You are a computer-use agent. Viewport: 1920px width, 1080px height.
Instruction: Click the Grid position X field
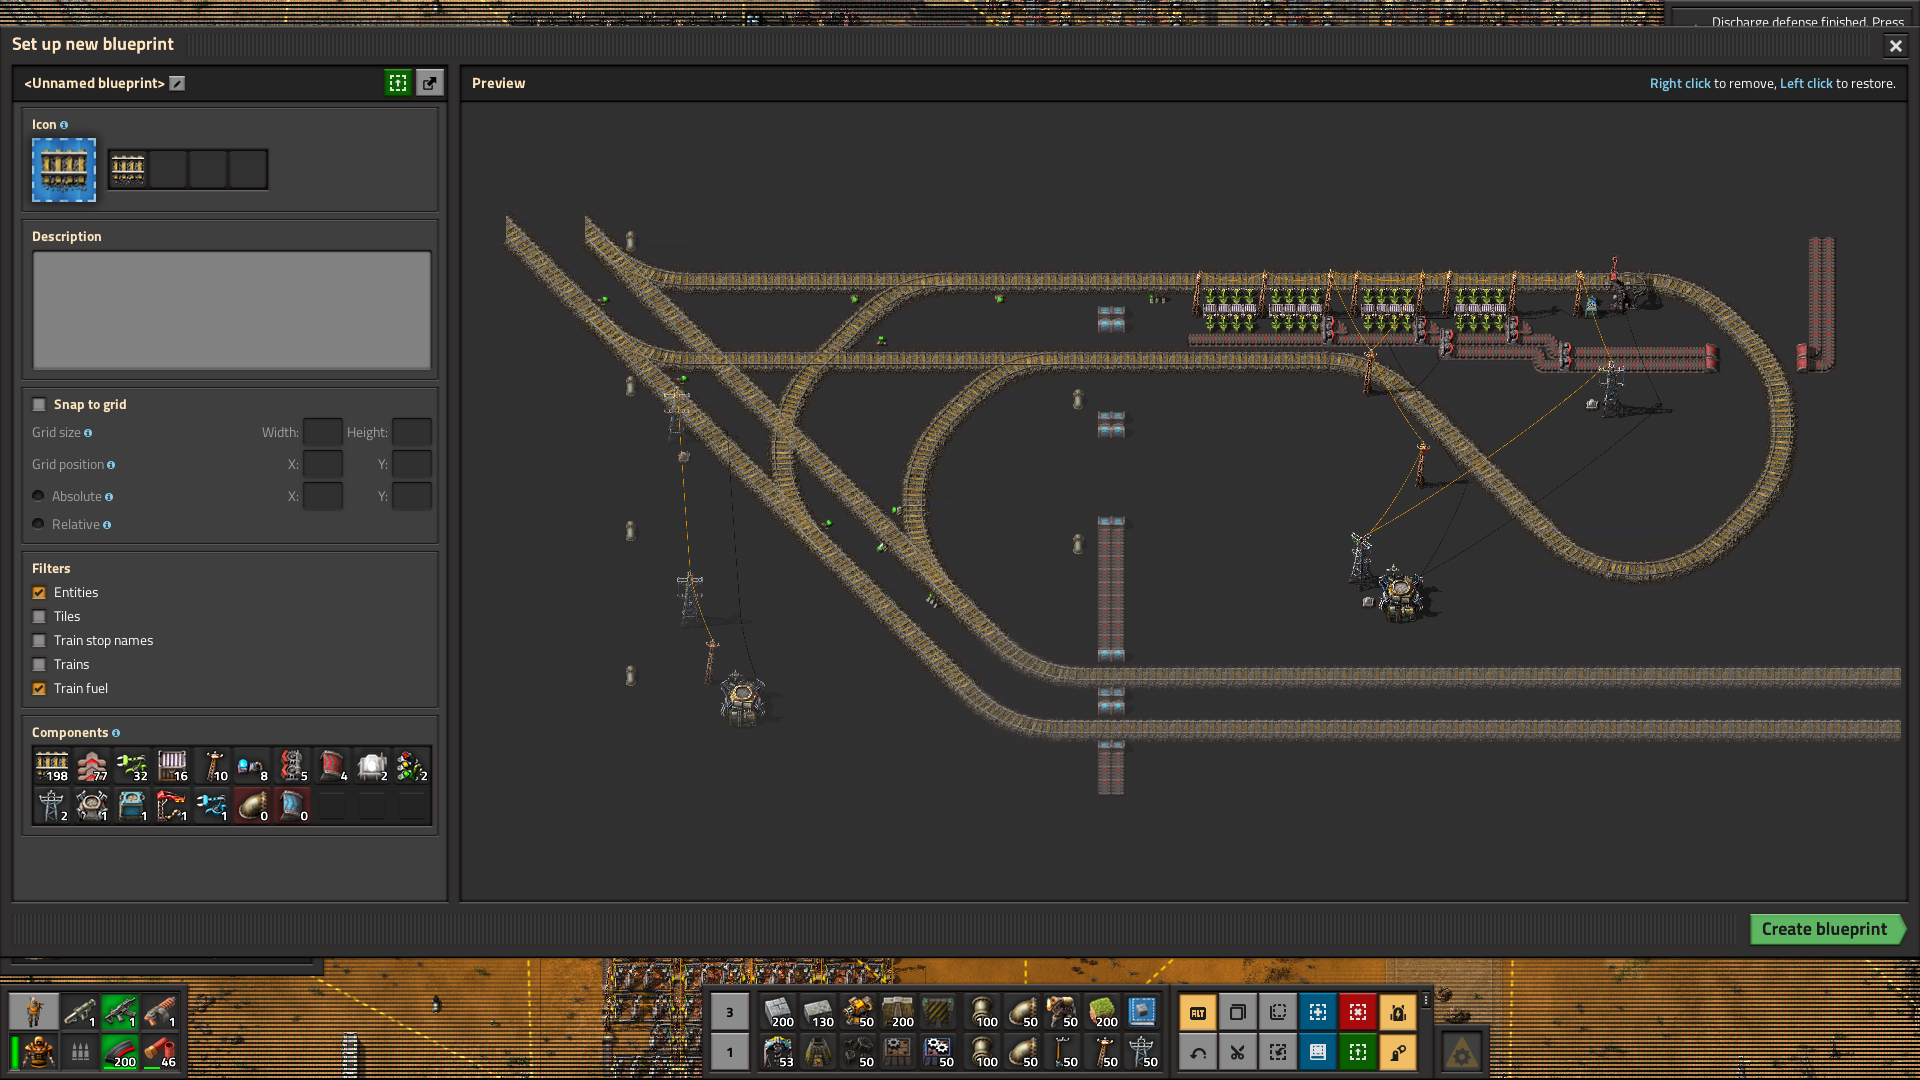coord(322,464)
